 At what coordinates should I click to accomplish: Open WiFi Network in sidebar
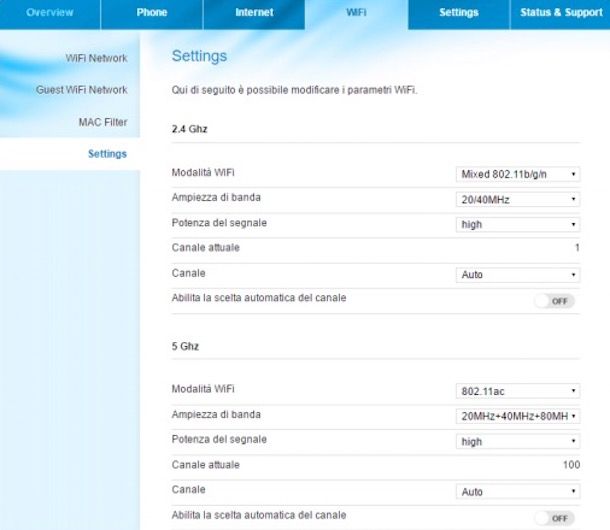click(96, 58)
